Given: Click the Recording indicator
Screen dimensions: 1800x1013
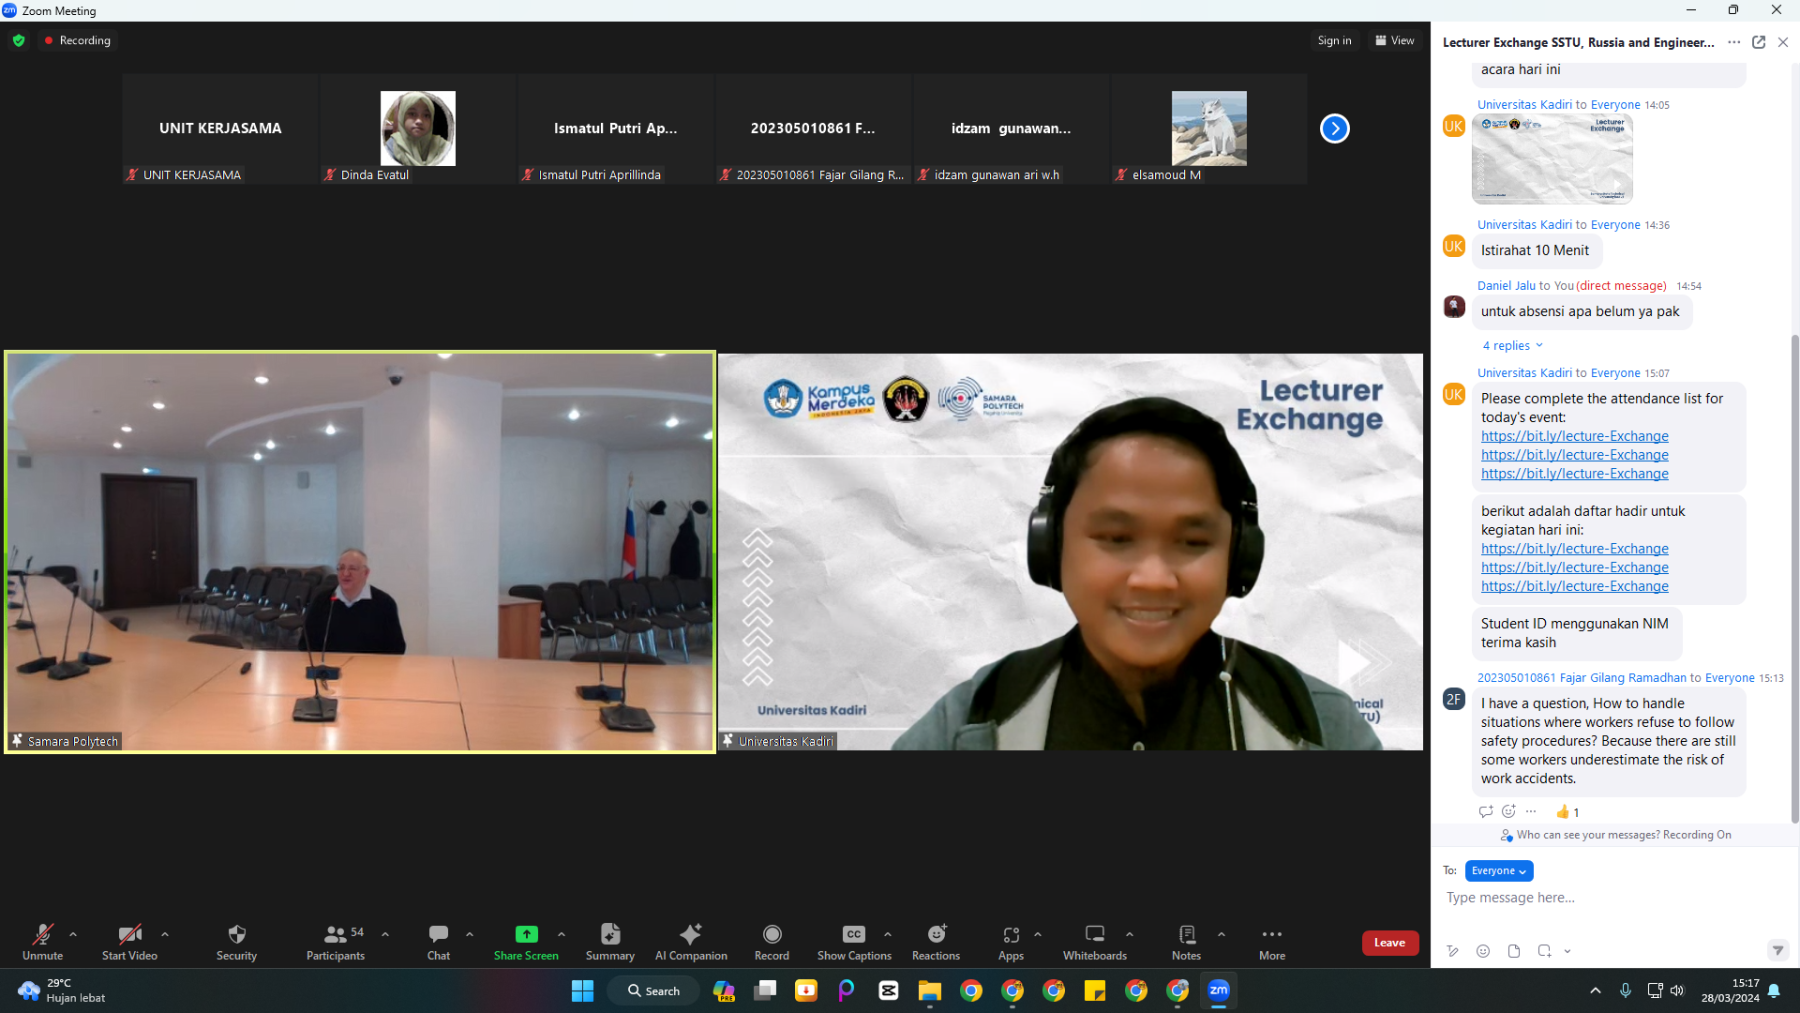Looking at the screenshot, I should coord(77,40).
